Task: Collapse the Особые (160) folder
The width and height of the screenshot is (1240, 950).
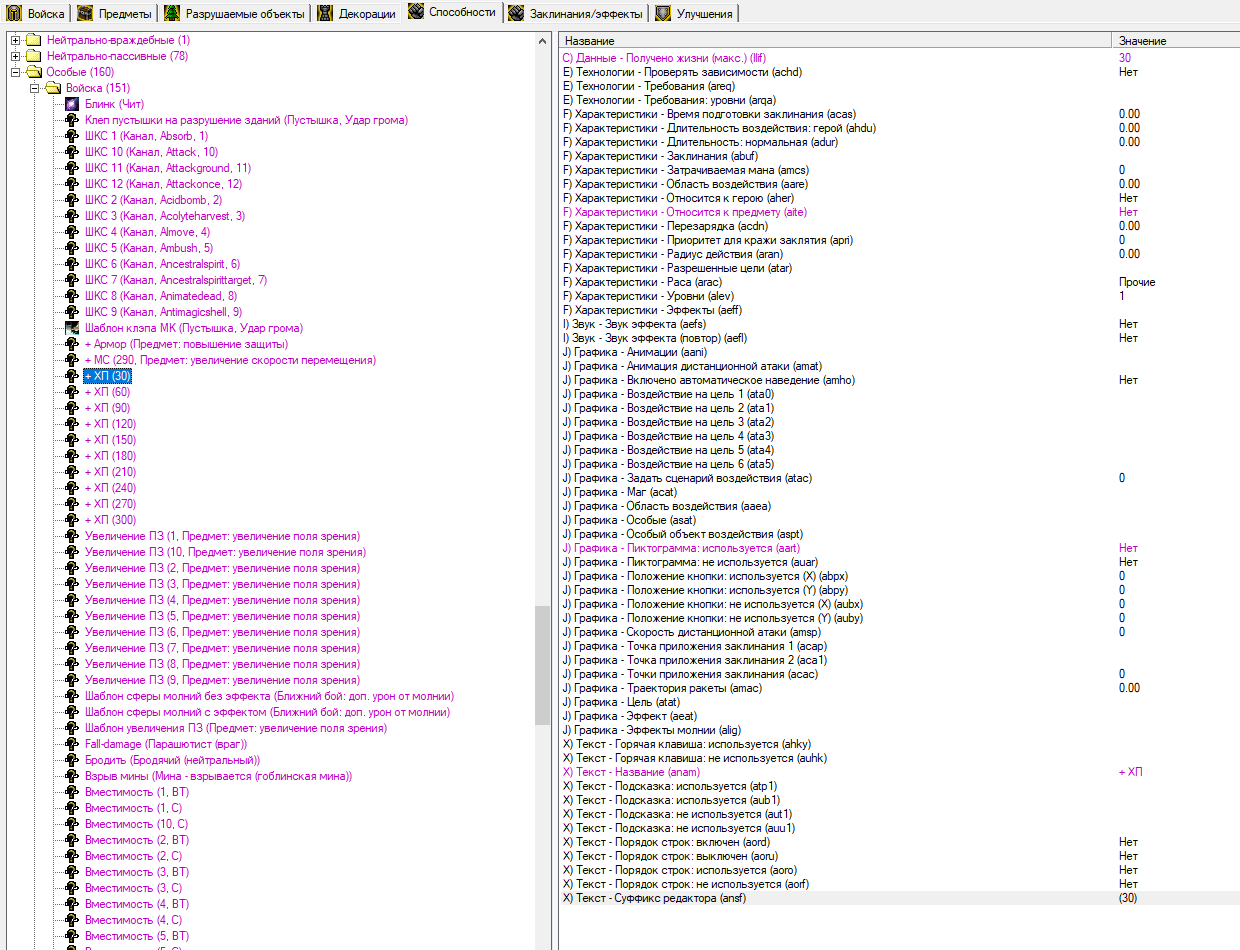Action: [x=16, y=72]
